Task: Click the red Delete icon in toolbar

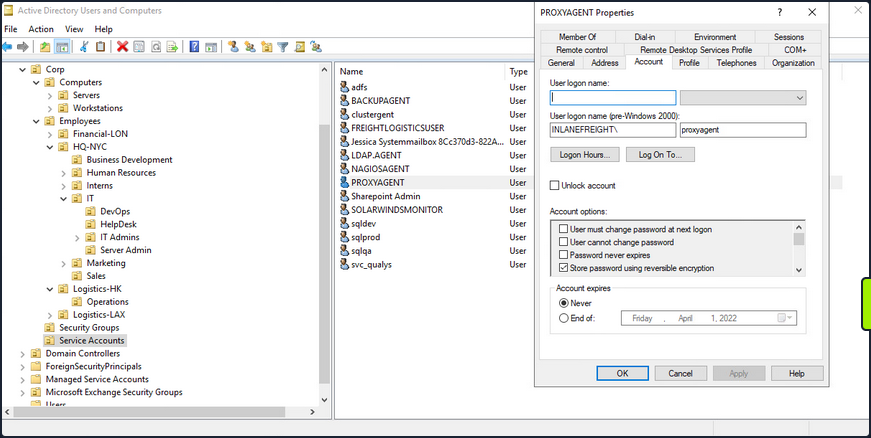Action: (x=122, y=46)
